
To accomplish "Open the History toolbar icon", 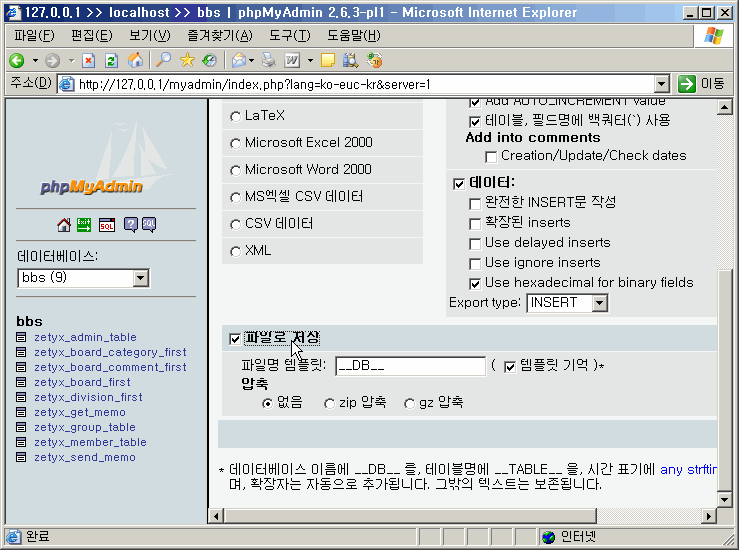I will [x=209, y=60].
